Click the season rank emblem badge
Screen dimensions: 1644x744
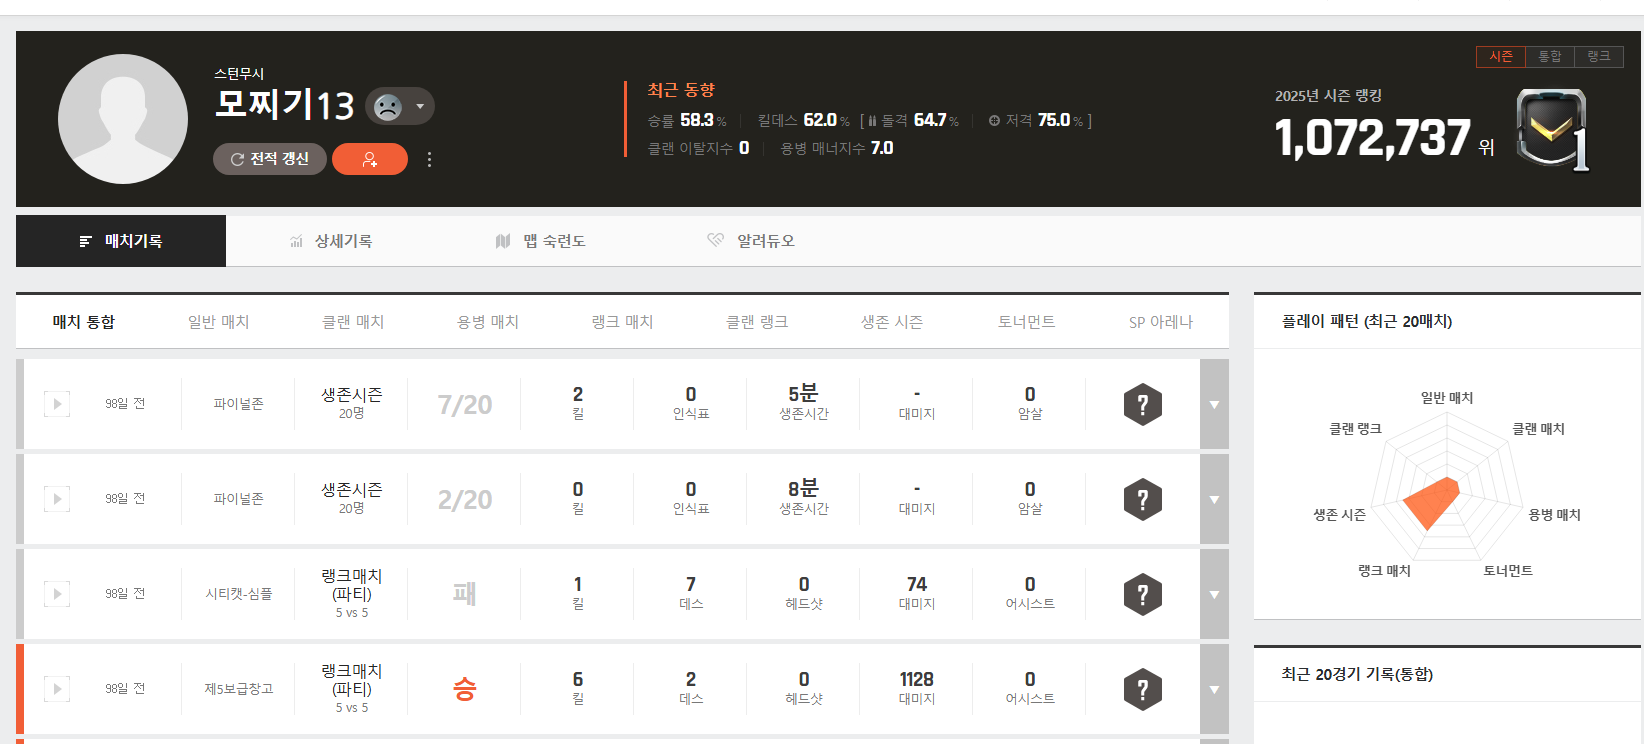pyautogui.click(x=1551, y=130)
